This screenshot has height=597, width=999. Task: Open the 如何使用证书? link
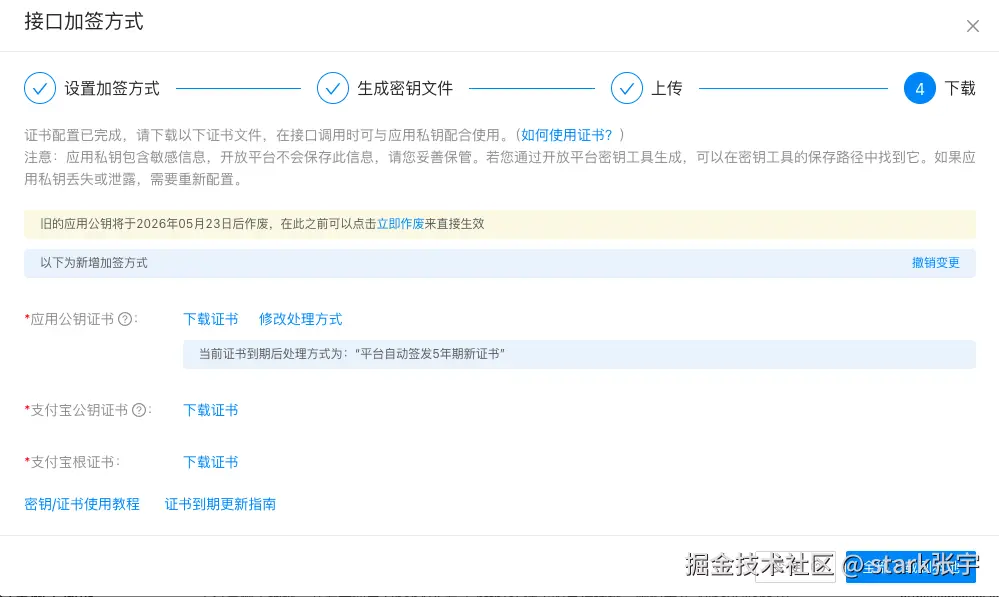(566, 135)
